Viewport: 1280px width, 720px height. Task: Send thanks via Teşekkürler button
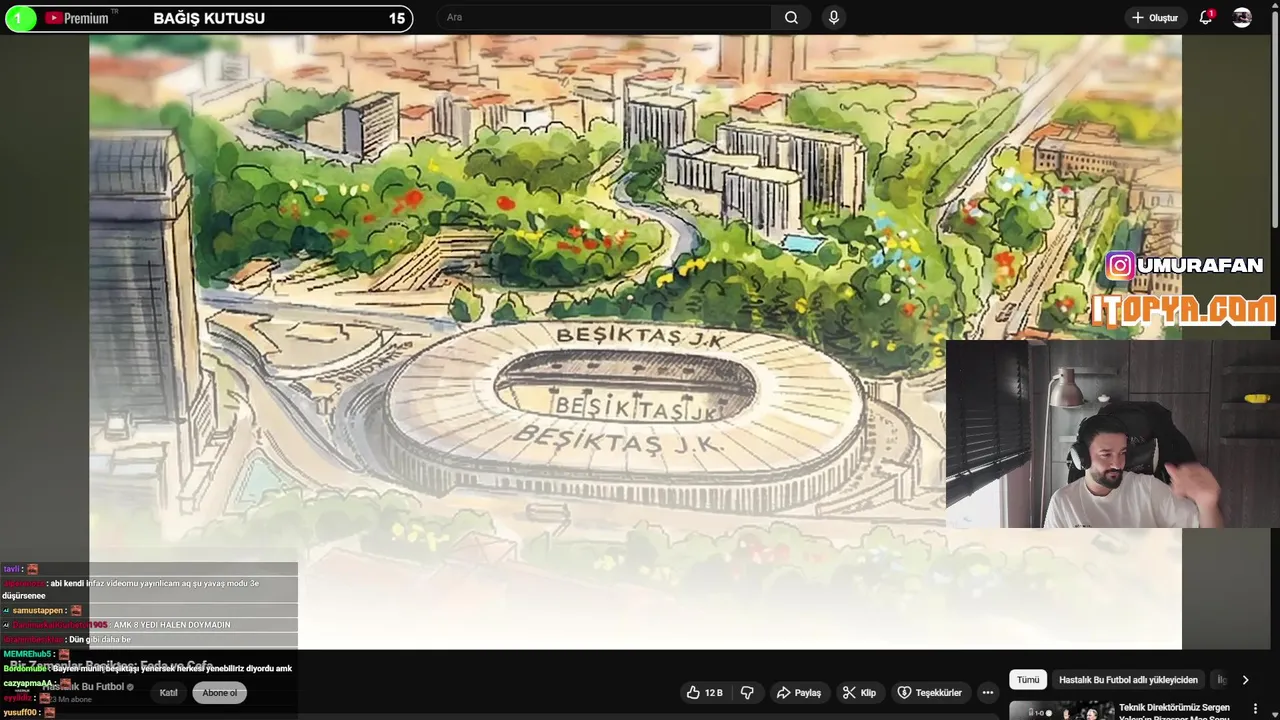[929, 692]
